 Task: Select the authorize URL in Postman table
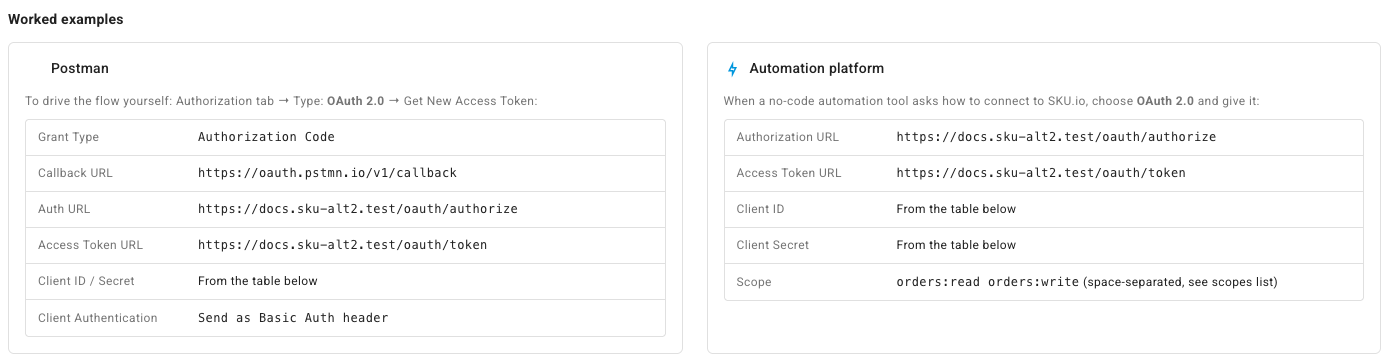[358, 209]
